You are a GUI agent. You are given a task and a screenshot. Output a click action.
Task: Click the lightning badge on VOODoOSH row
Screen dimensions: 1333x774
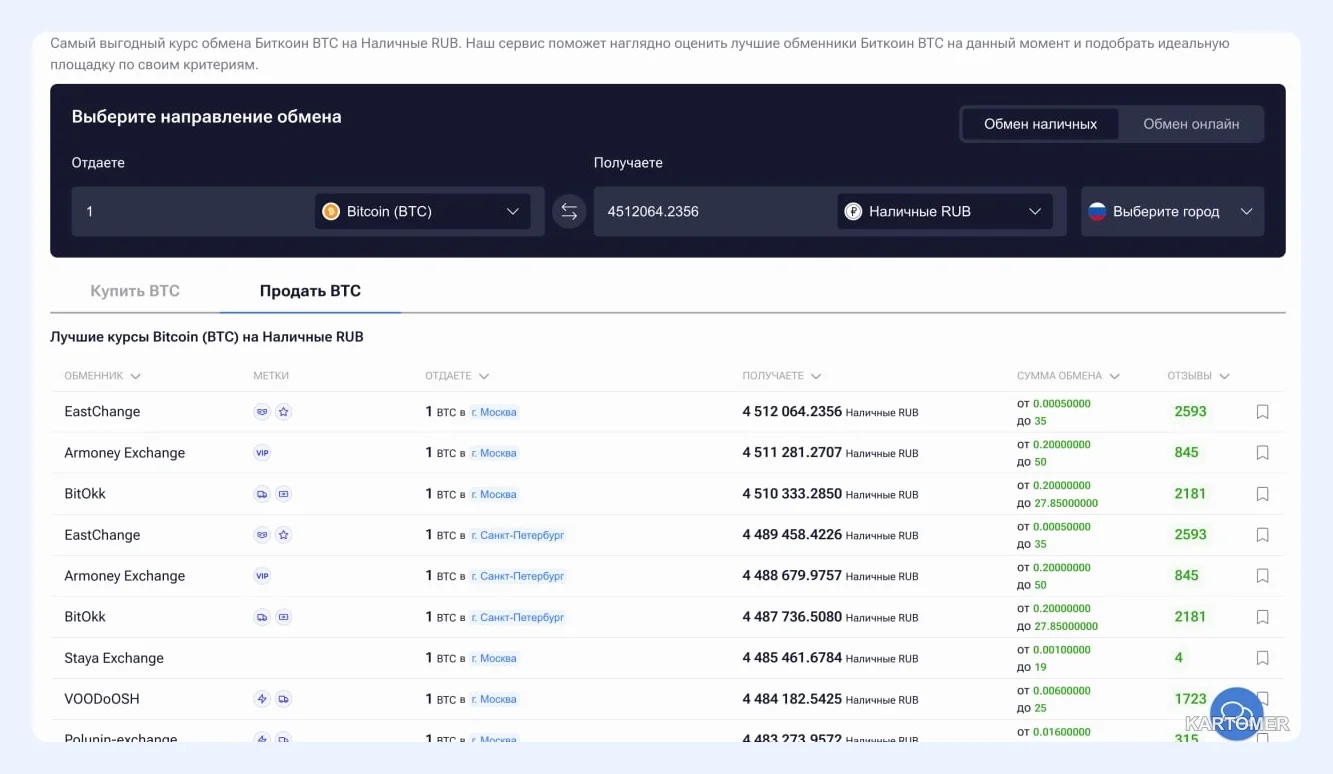pyautogui.click(x=262, y=699)
